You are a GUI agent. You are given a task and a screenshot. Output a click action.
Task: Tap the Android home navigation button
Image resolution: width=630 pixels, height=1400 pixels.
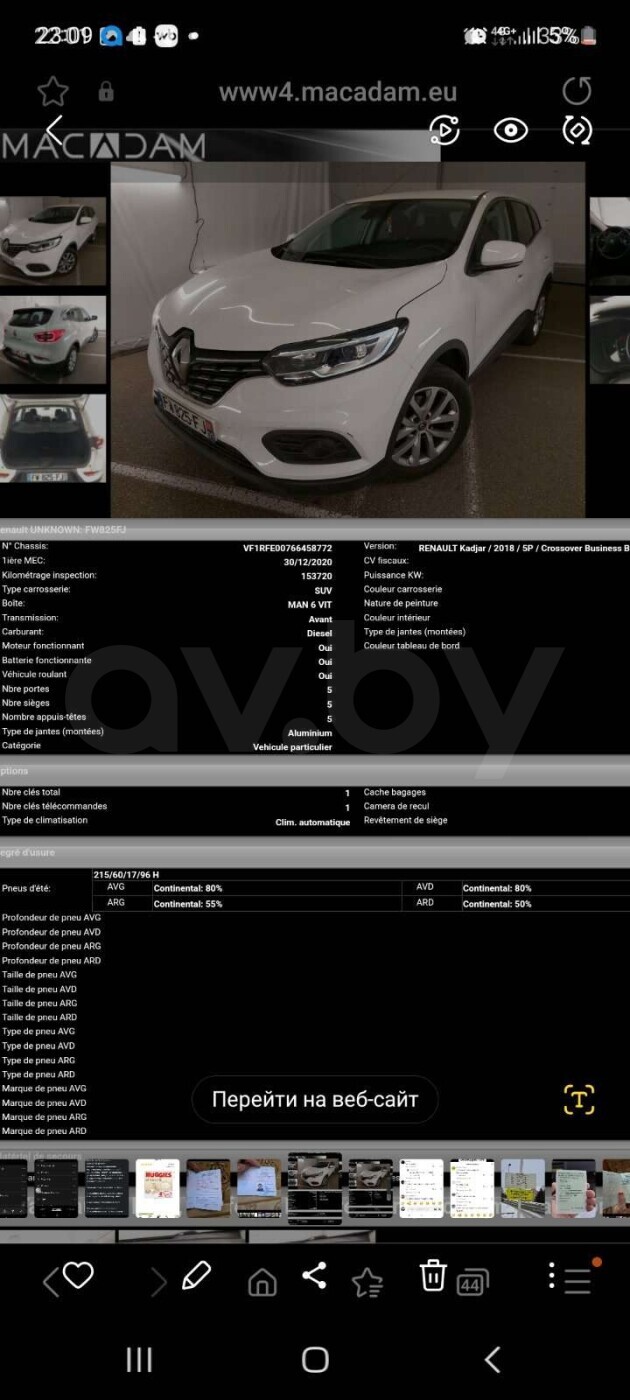[315, 1359]
